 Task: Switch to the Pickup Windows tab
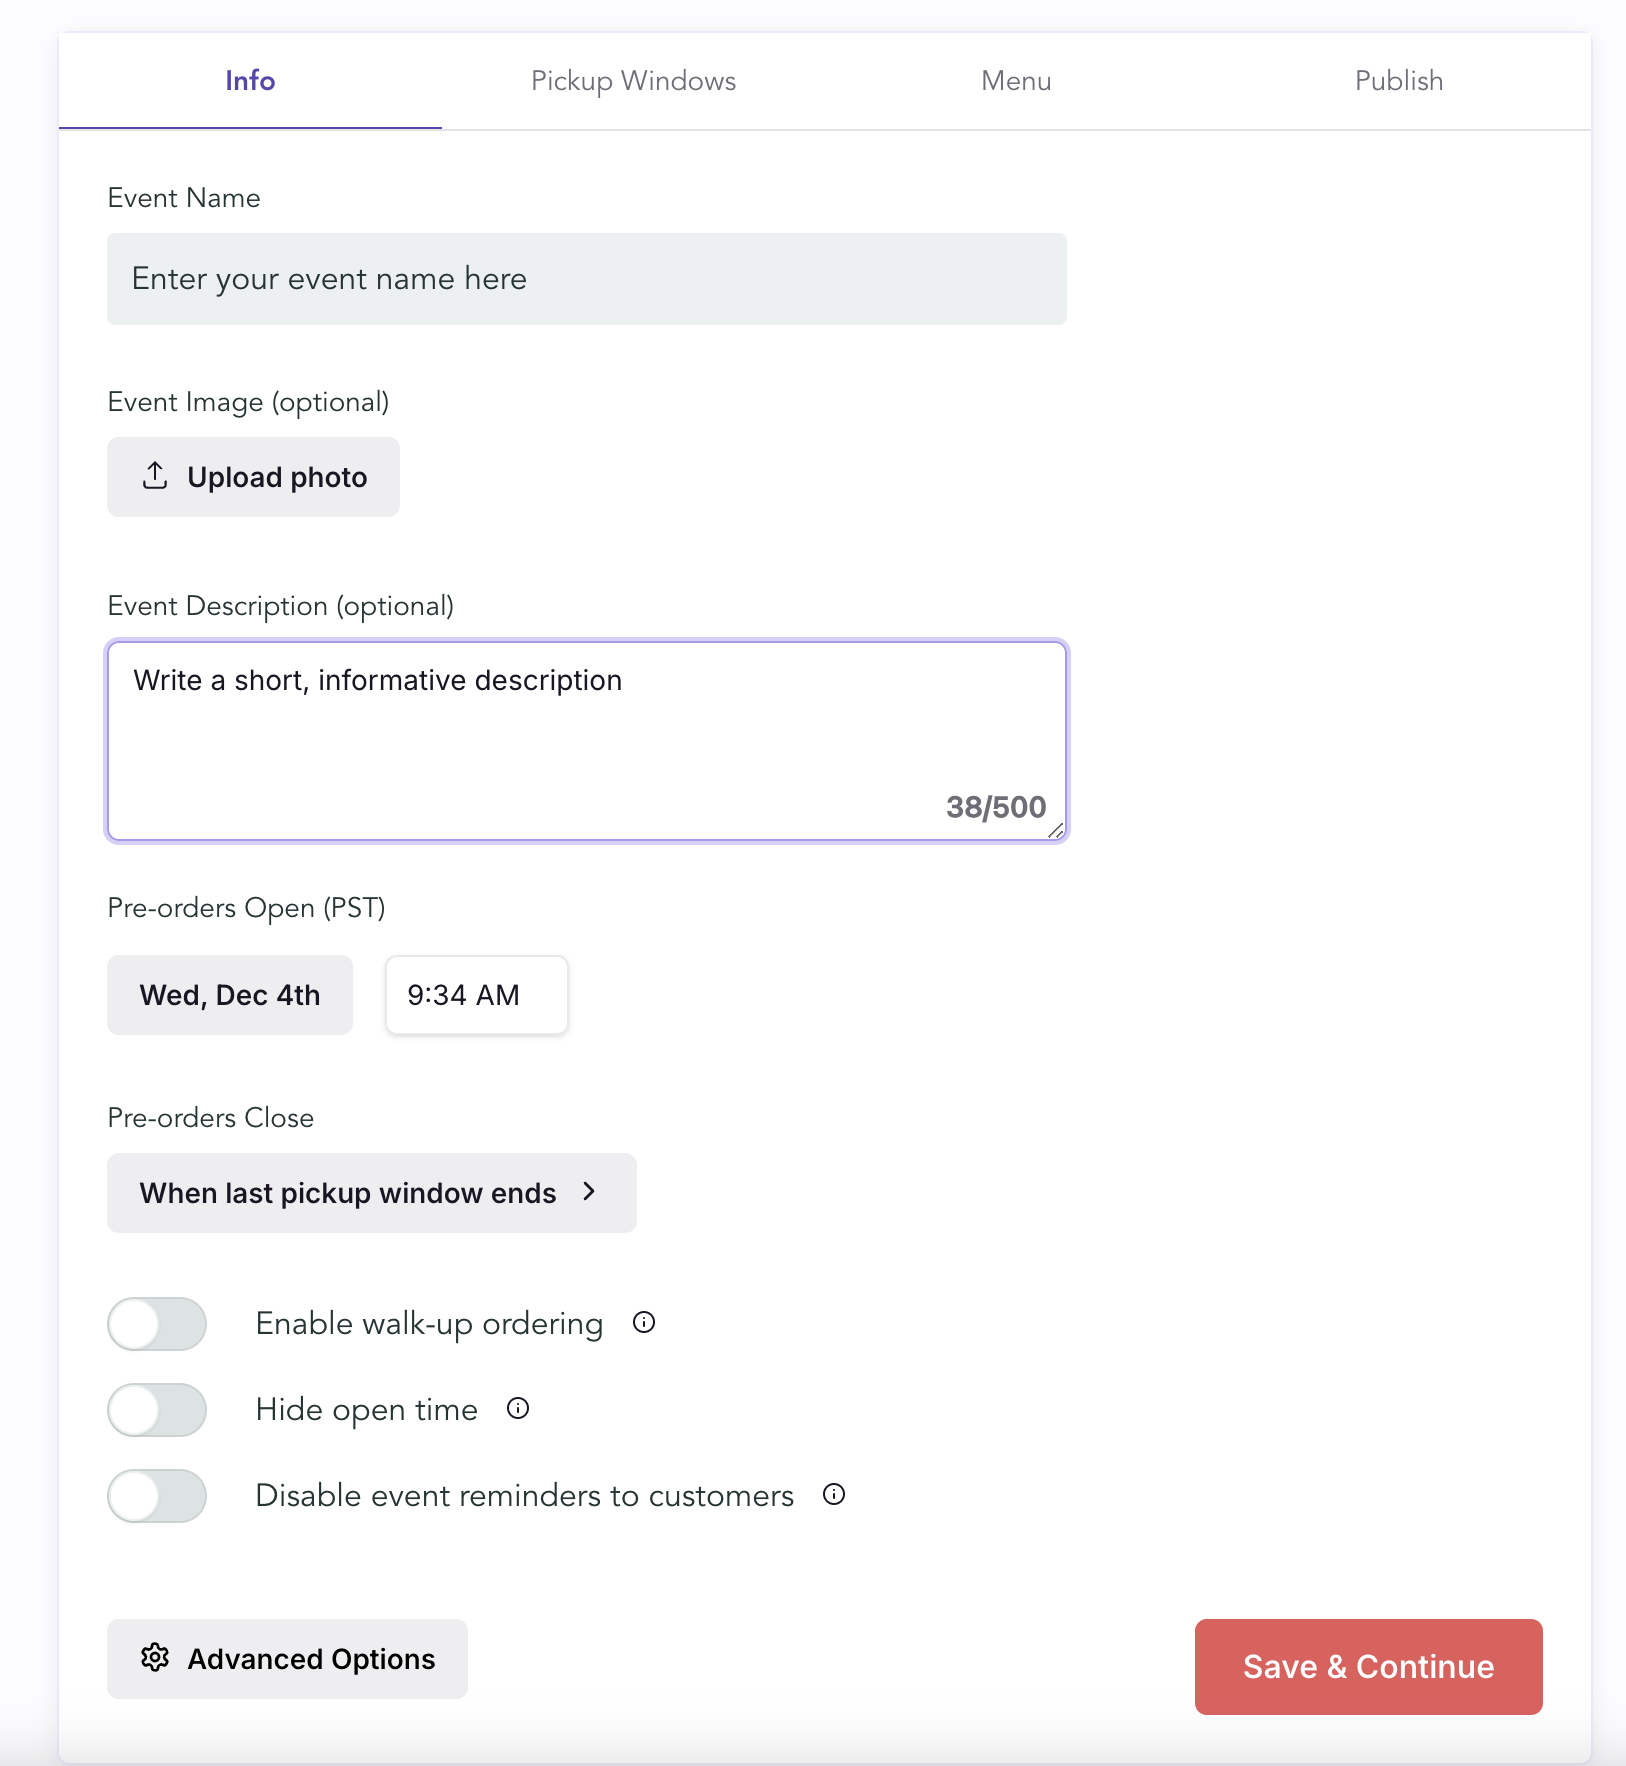point(633,81)
